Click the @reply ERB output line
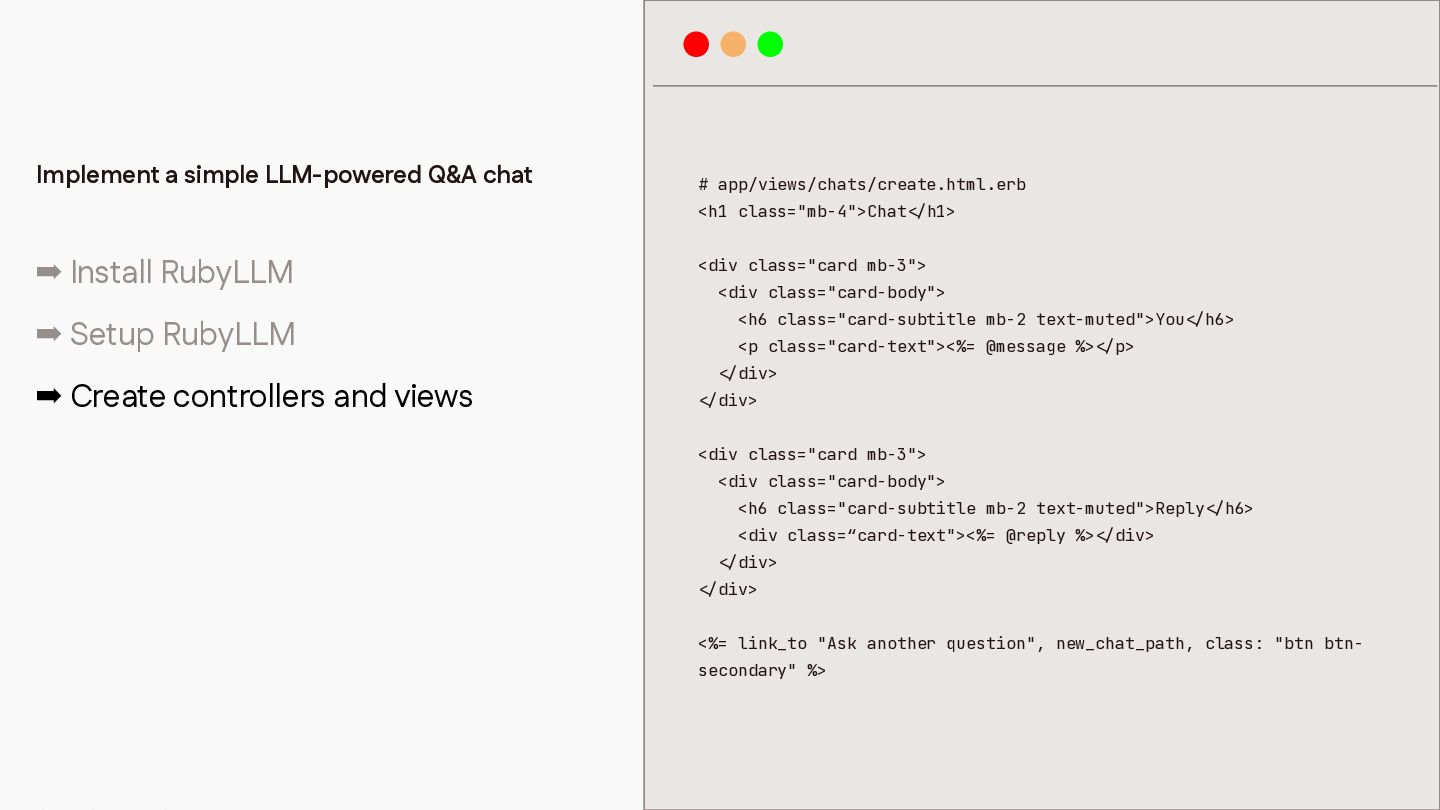 click(x=946, y=535)
